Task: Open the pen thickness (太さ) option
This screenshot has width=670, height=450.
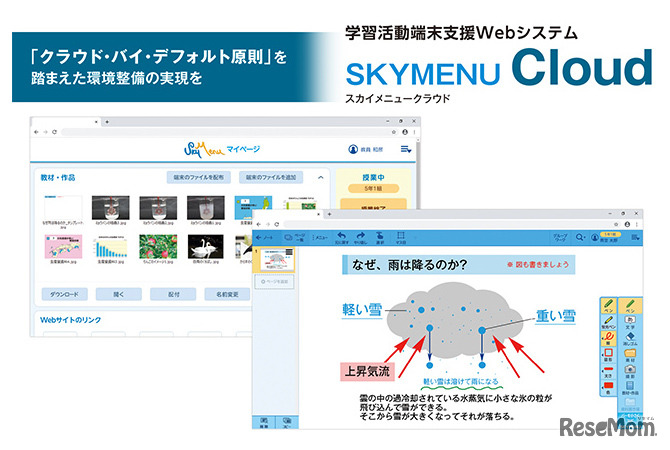Action: coord(608,371)
